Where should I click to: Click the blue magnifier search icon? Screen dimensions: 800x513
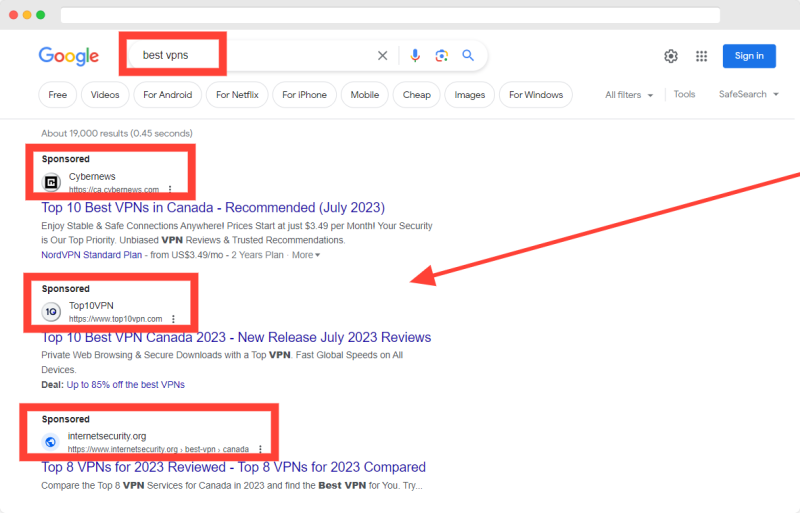point(468,55)
